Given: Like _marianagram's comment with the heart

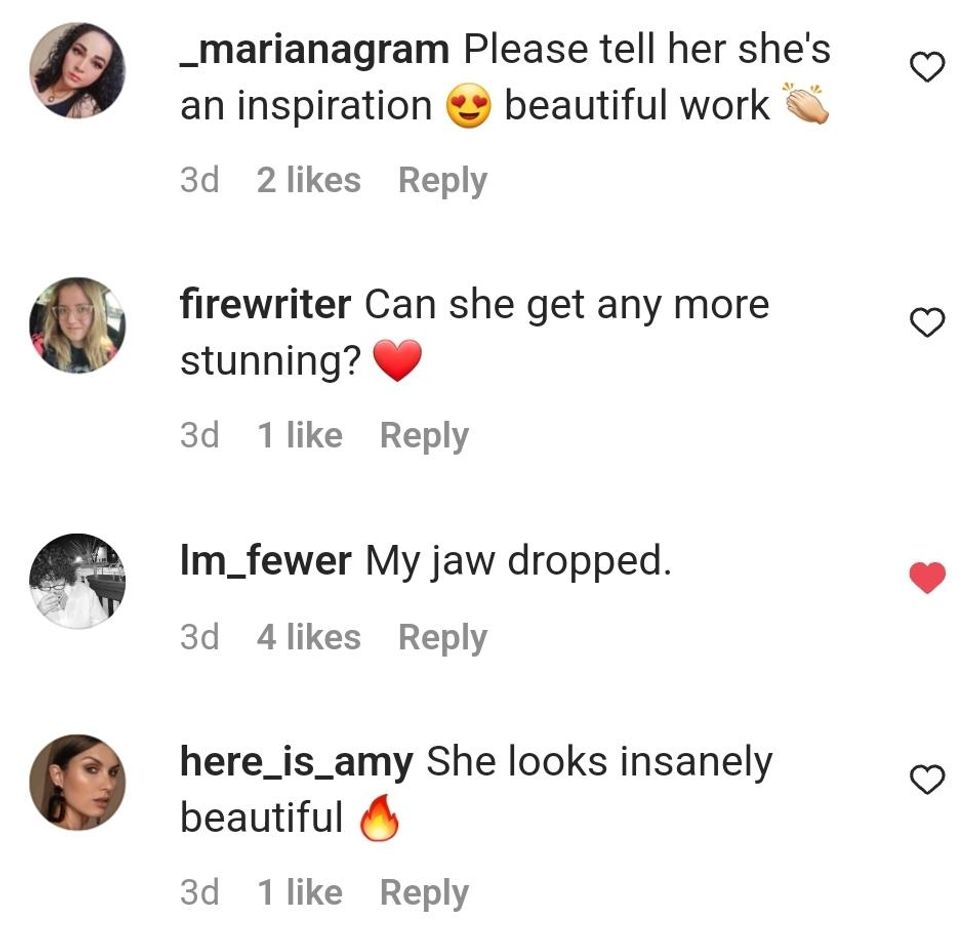Looking at the screenshot, I should point(927,67).
